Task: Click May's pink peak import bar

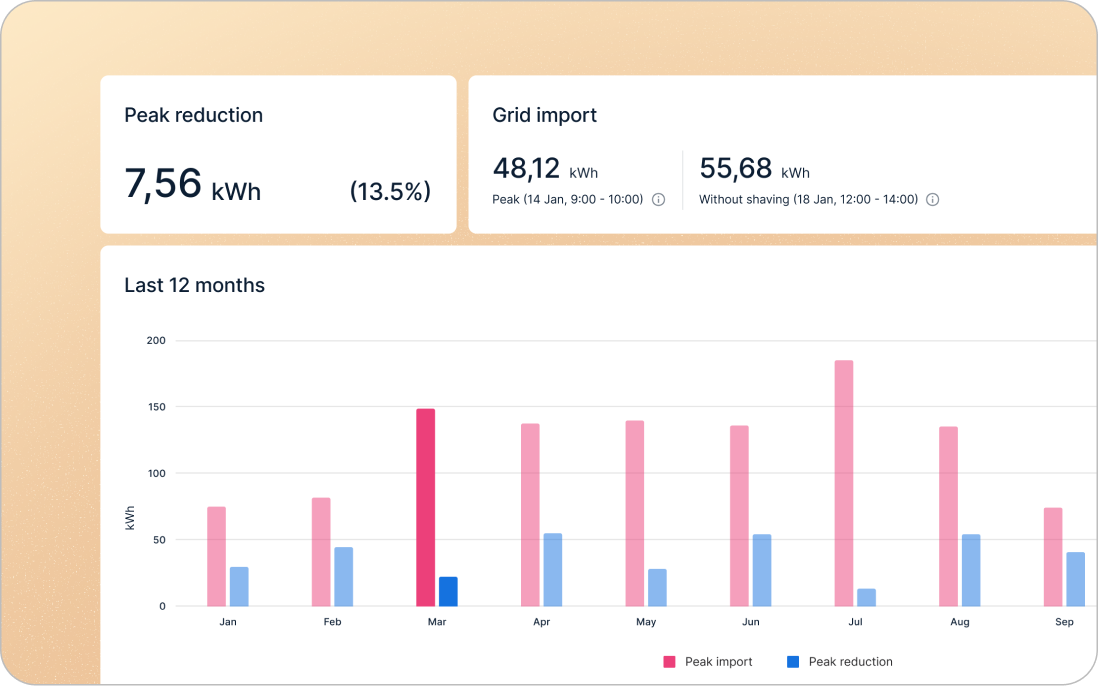Action: pos(634,513)
